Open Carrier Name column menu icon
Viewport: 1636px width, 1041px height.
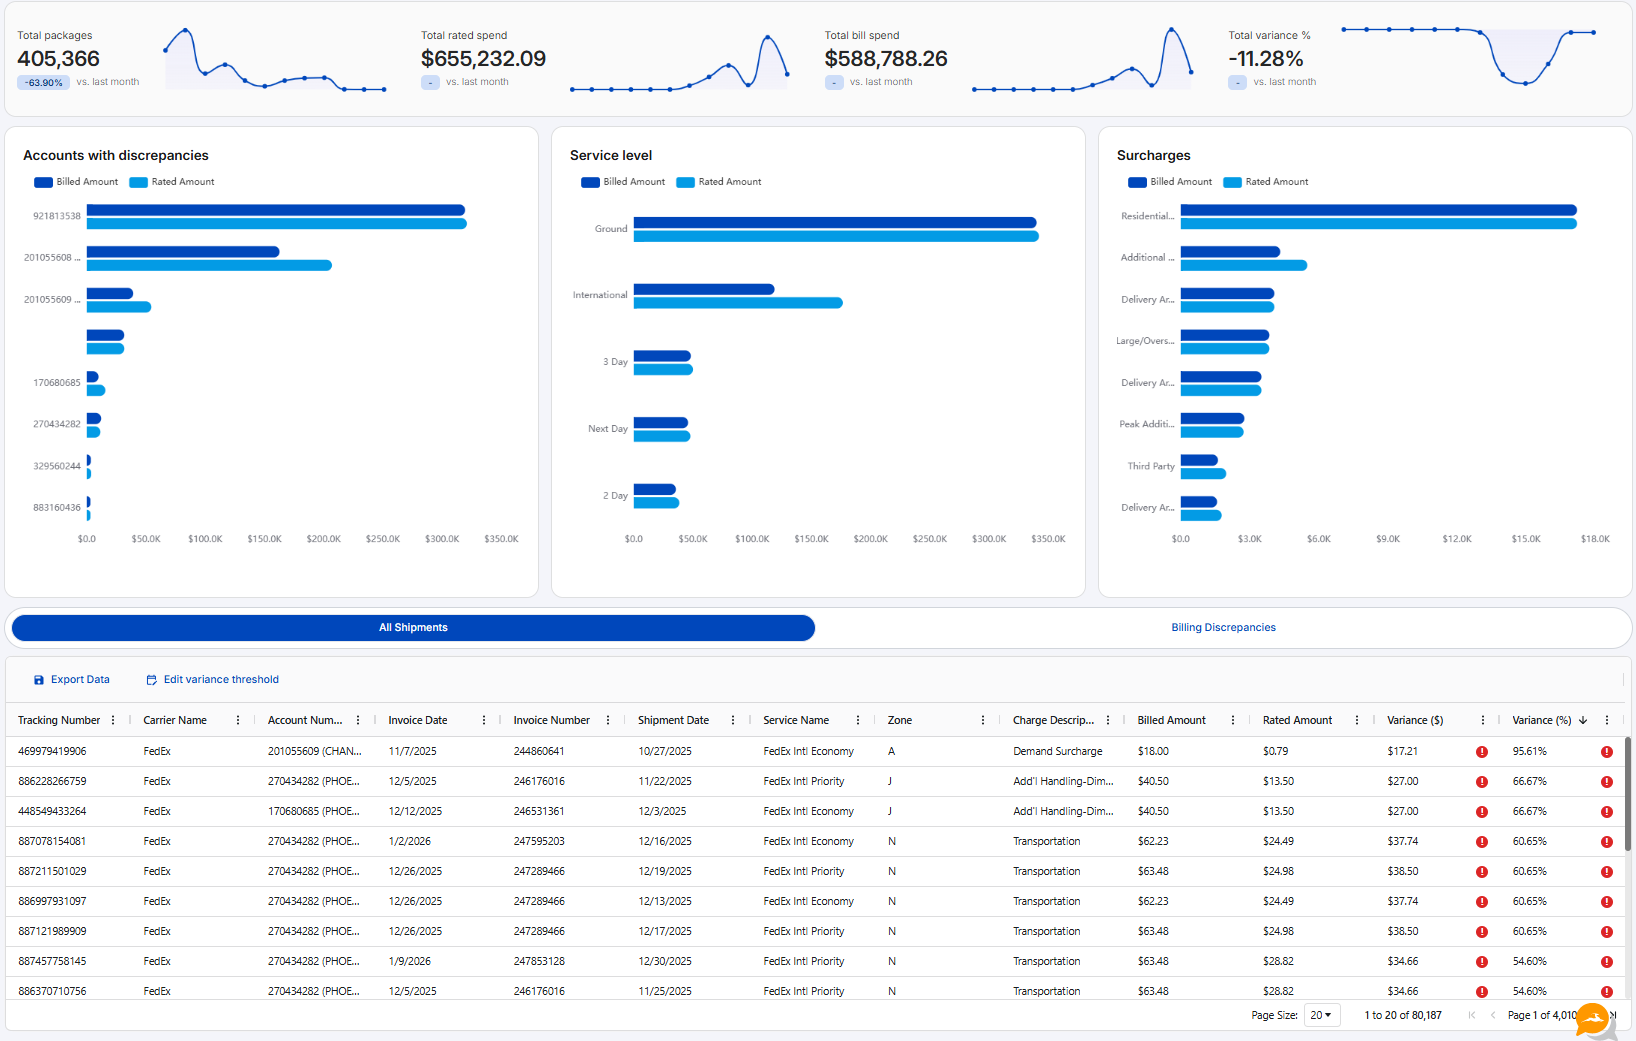[238, 720]
